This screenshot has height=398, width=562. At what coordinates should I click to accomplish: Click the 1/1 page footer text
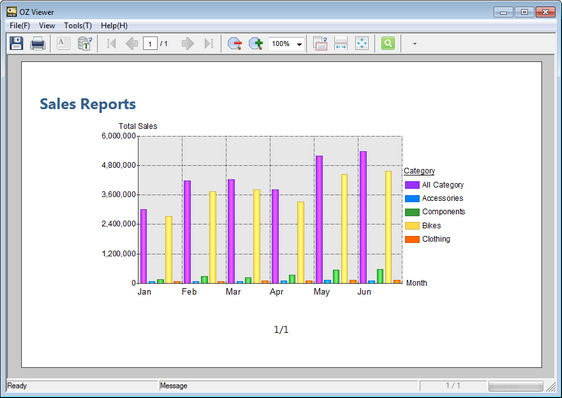[281, 330]
